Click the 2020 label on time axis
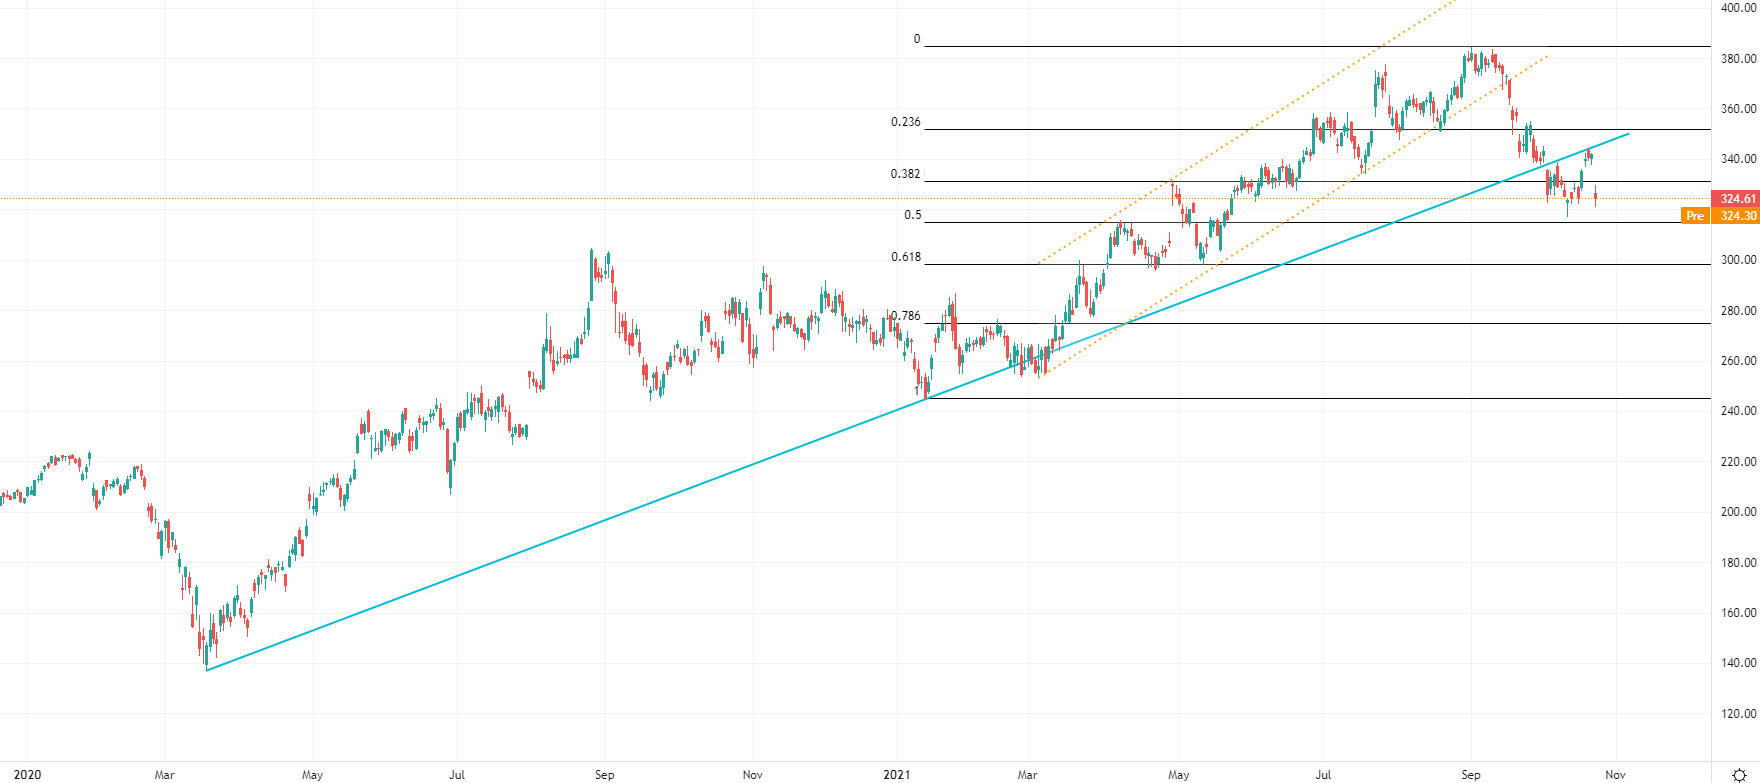The width and height of the screenshot is (1760, 783). 28,775
